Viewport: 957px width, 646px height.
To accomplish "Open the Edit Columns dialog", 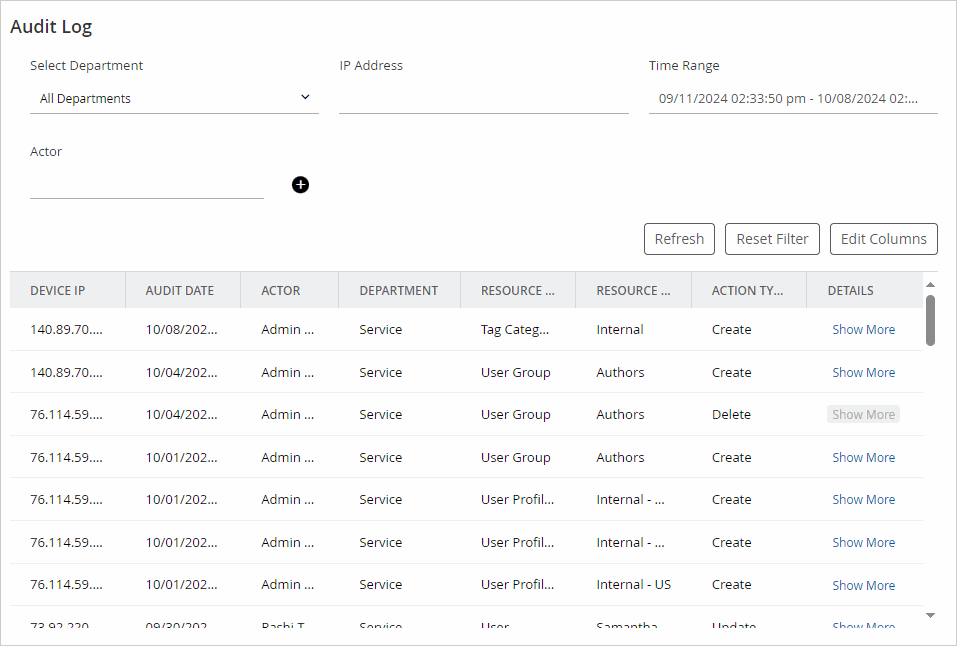I will (883, 239).
